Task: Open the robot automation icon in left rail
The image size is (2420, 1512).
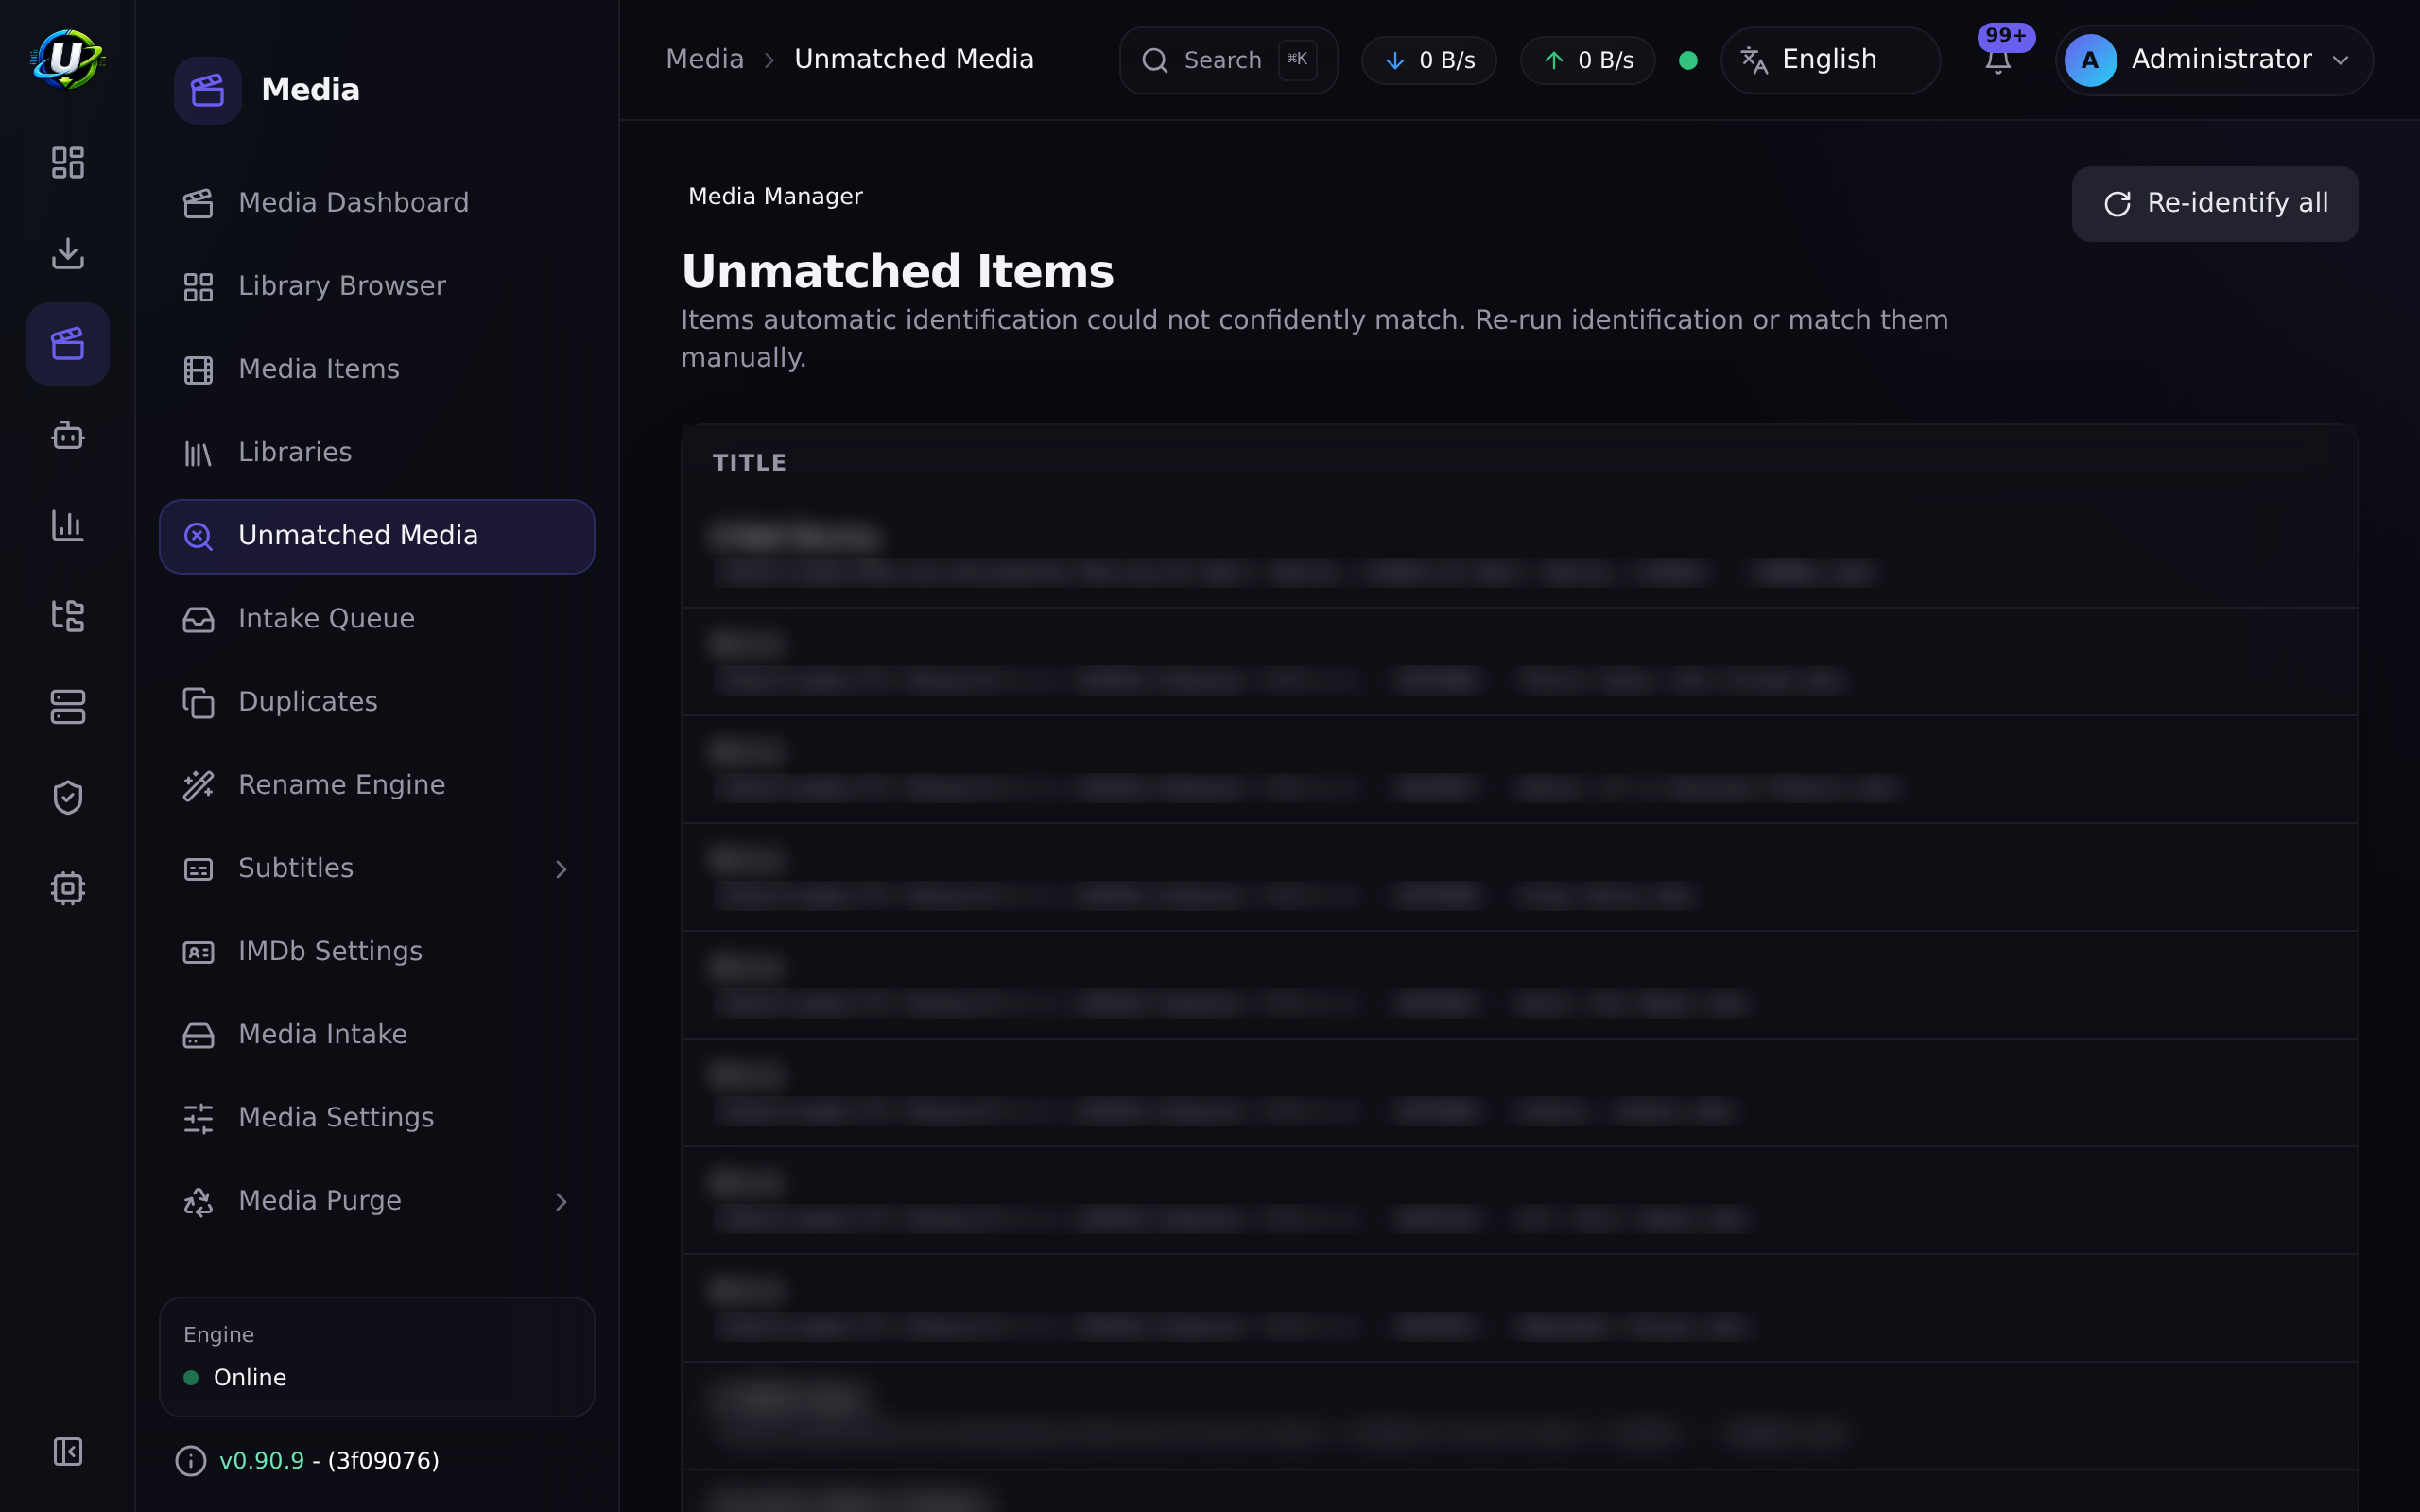Action: coord(67,435)
